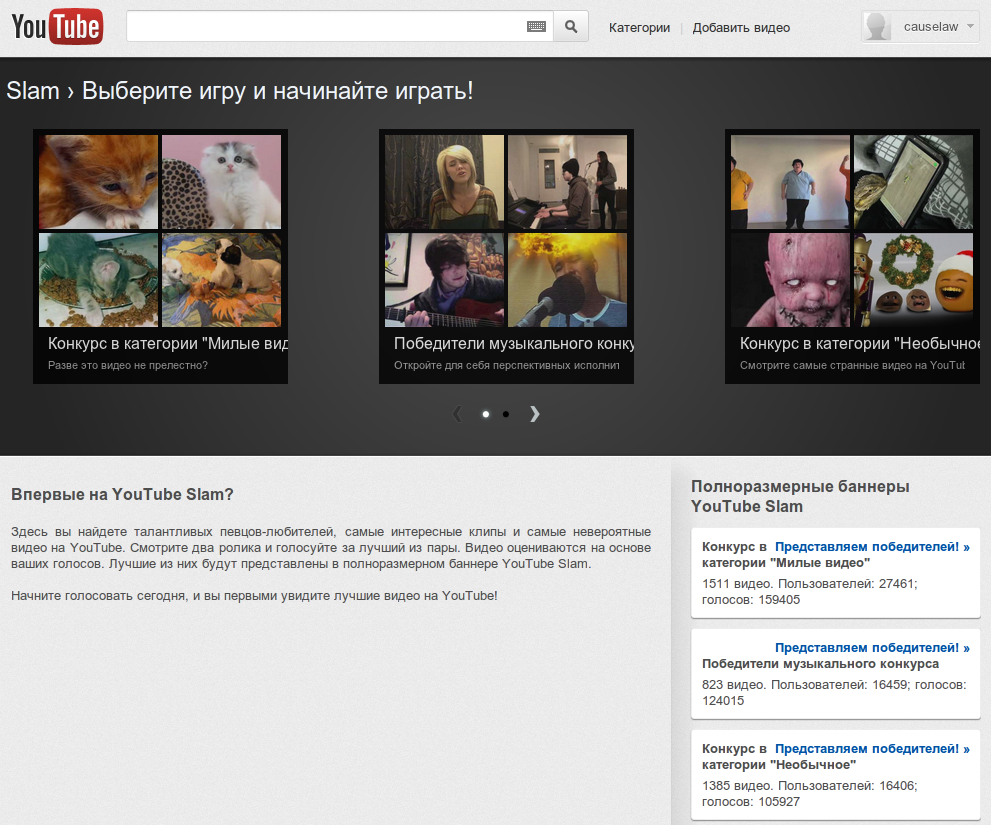Click the causelaw user avatar icon
991x825 pixels.
click(x=878, y=27)
